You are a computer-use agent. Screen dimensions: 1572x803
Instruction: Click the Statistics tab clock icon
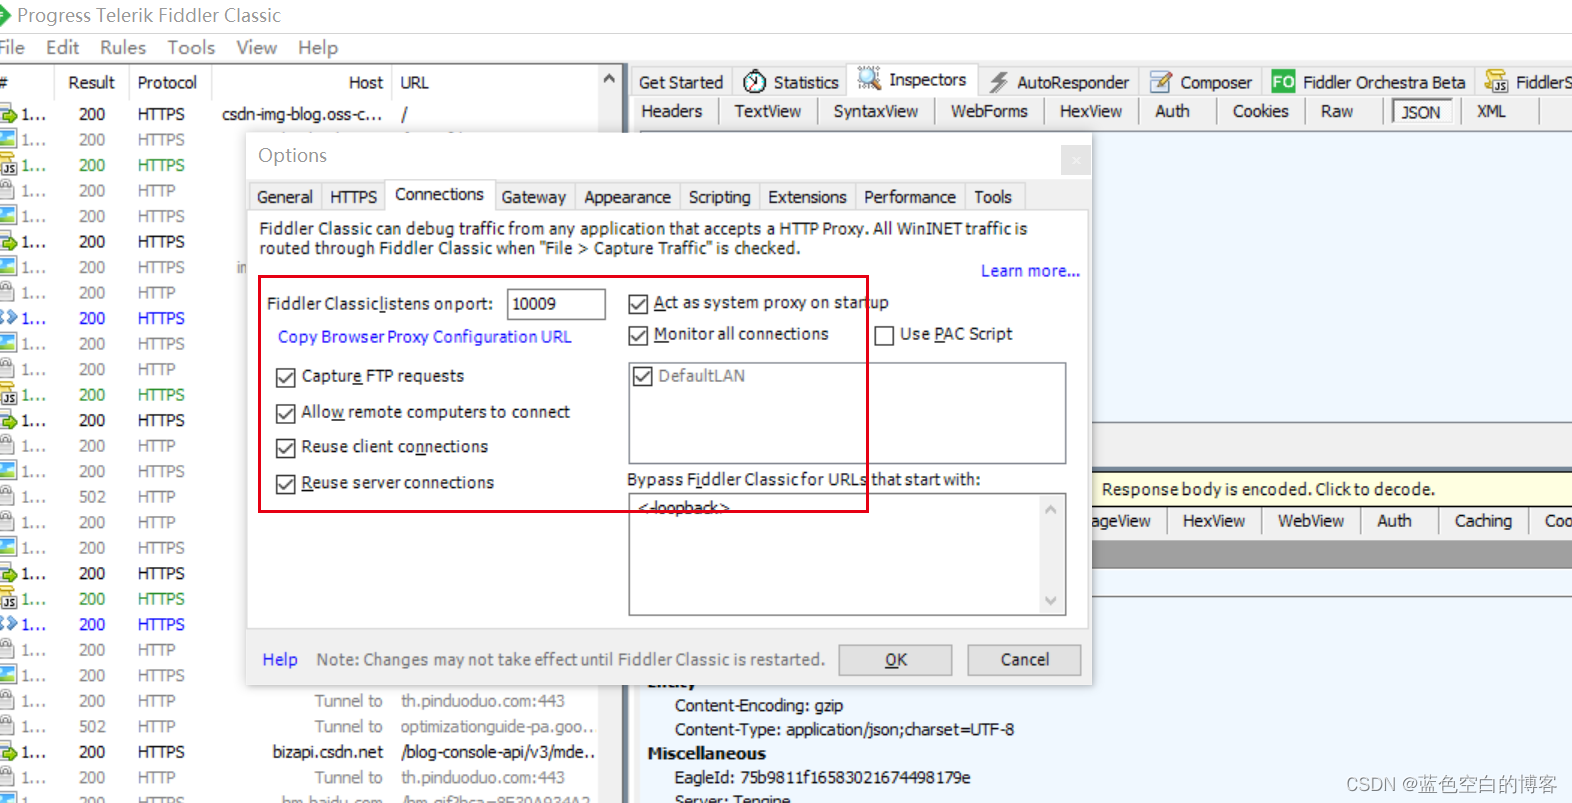(755, 82)
